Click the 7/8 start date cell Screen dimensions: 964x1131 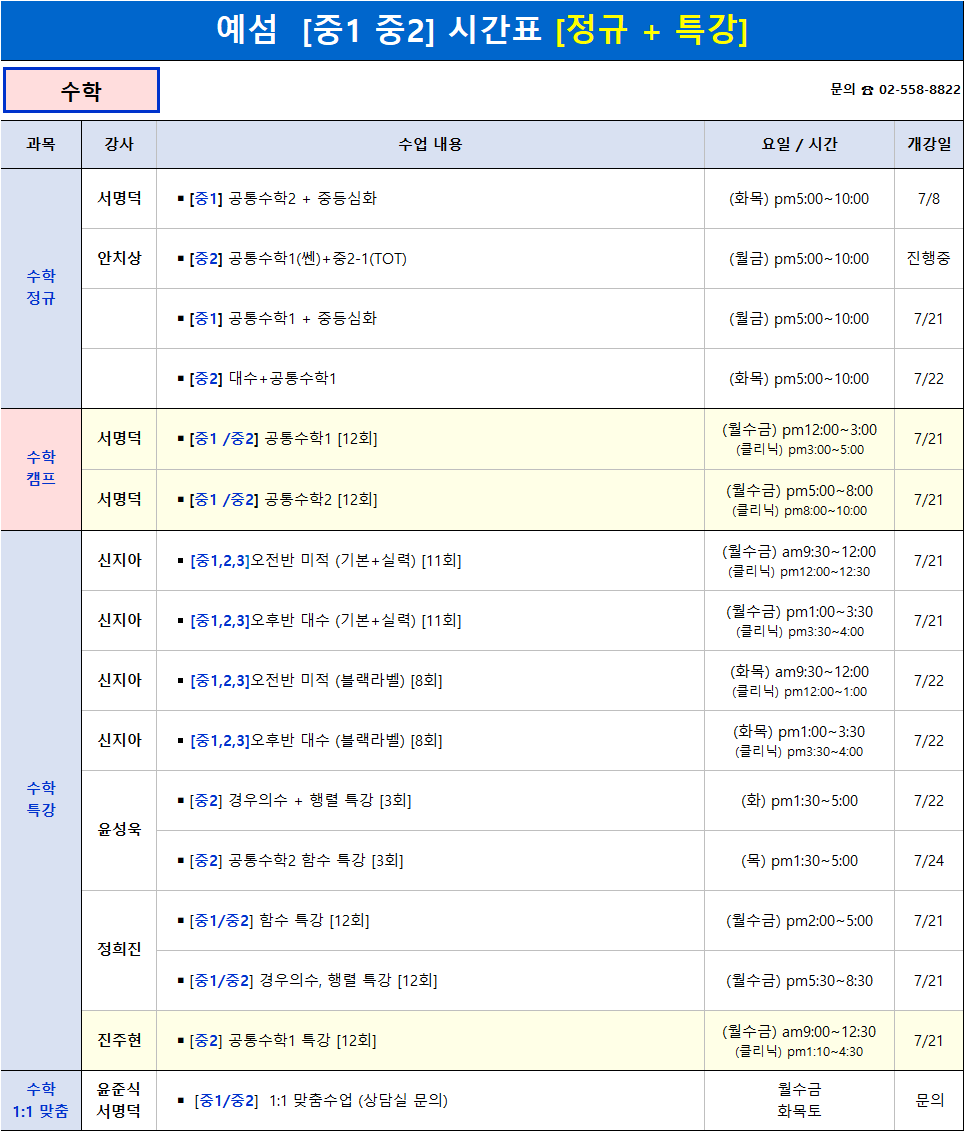coord(929,198)
